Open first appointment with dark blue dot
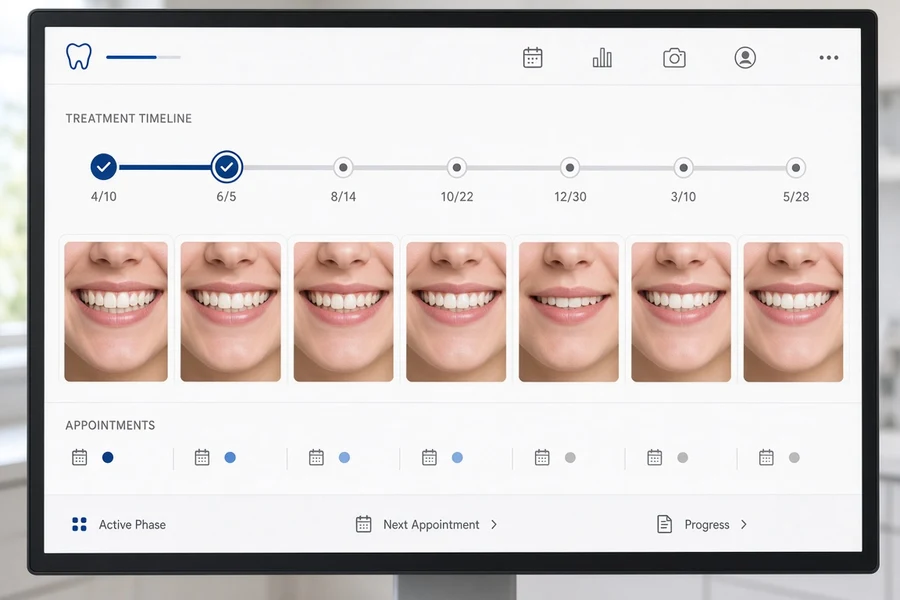The image size is (900, 600). [x=93, y=458]
